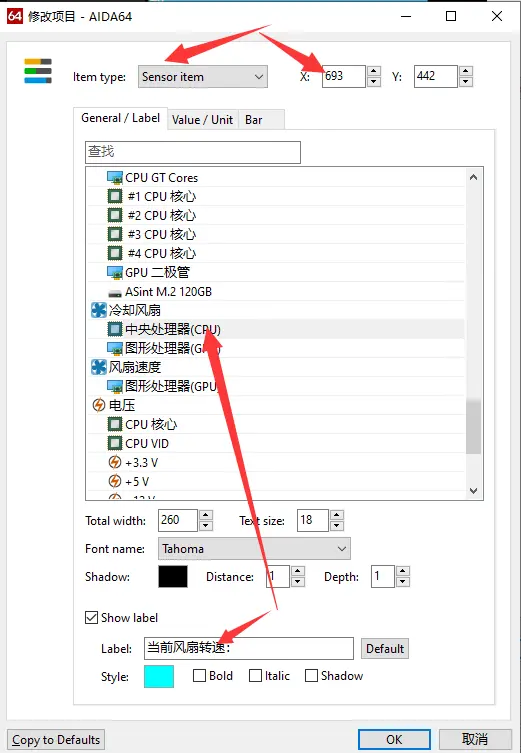Viewport: 521px width, 753px height.
Task: Click the 电压 lightning bolt icon
Action: 98,405
